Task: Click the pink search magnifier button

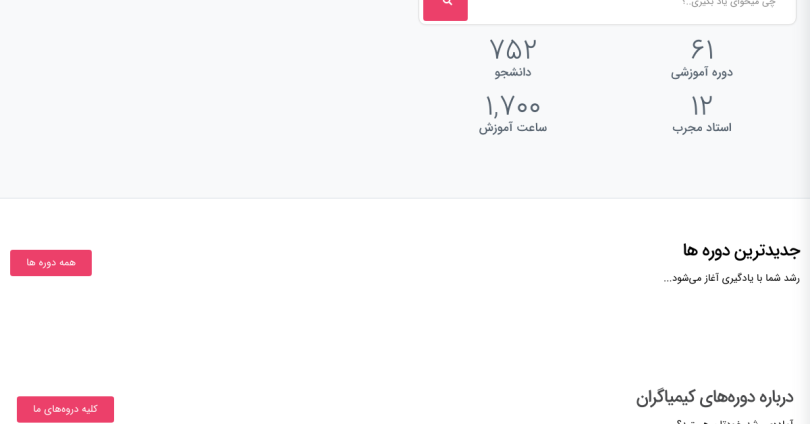Action: (x=445, y=5)
